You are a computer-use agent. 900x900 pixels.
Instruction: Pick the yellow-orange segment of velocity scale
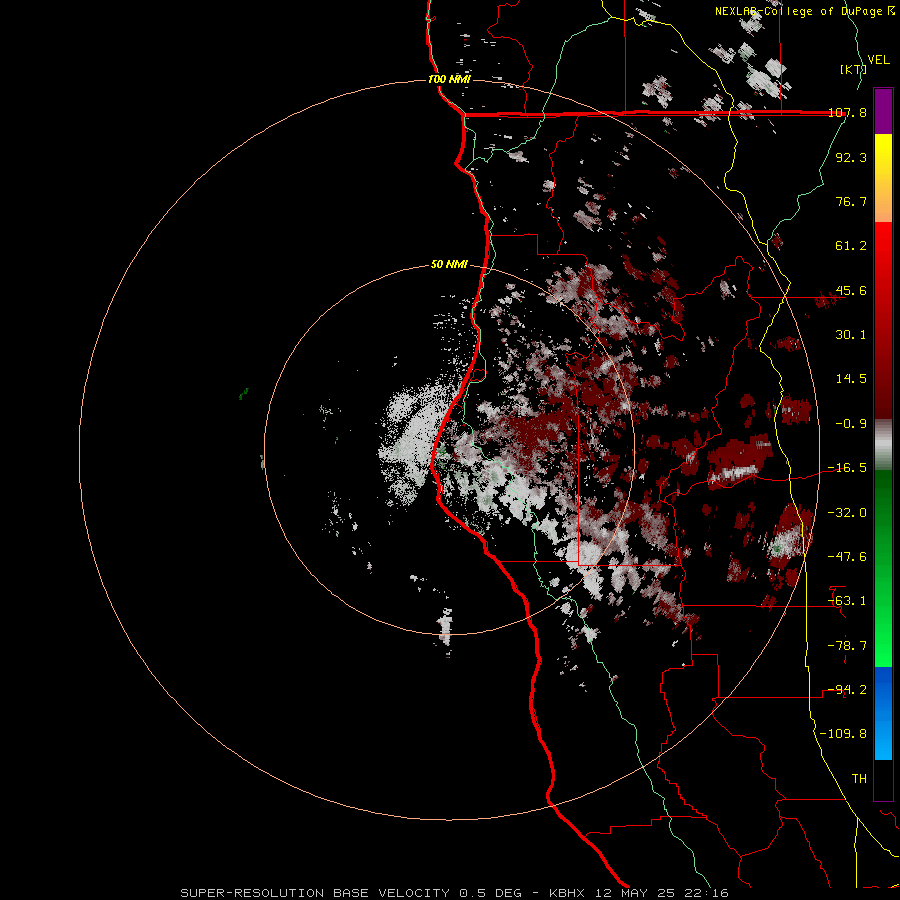pyautogui.click(x=883, y=178)
